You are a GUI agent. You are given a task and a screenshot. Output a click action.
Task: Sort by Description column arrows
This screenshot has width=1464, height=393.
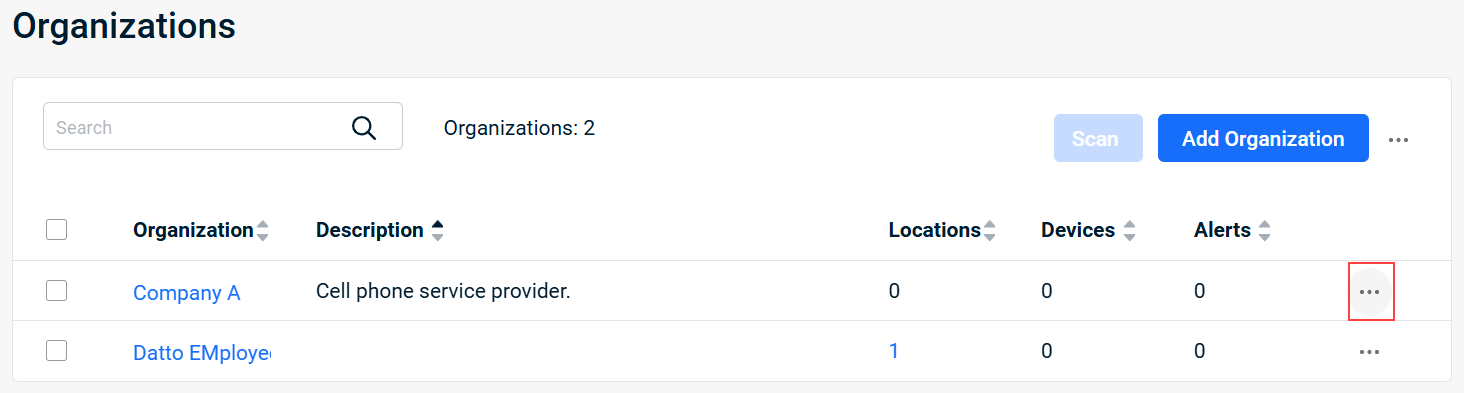(x=437, y=231)
